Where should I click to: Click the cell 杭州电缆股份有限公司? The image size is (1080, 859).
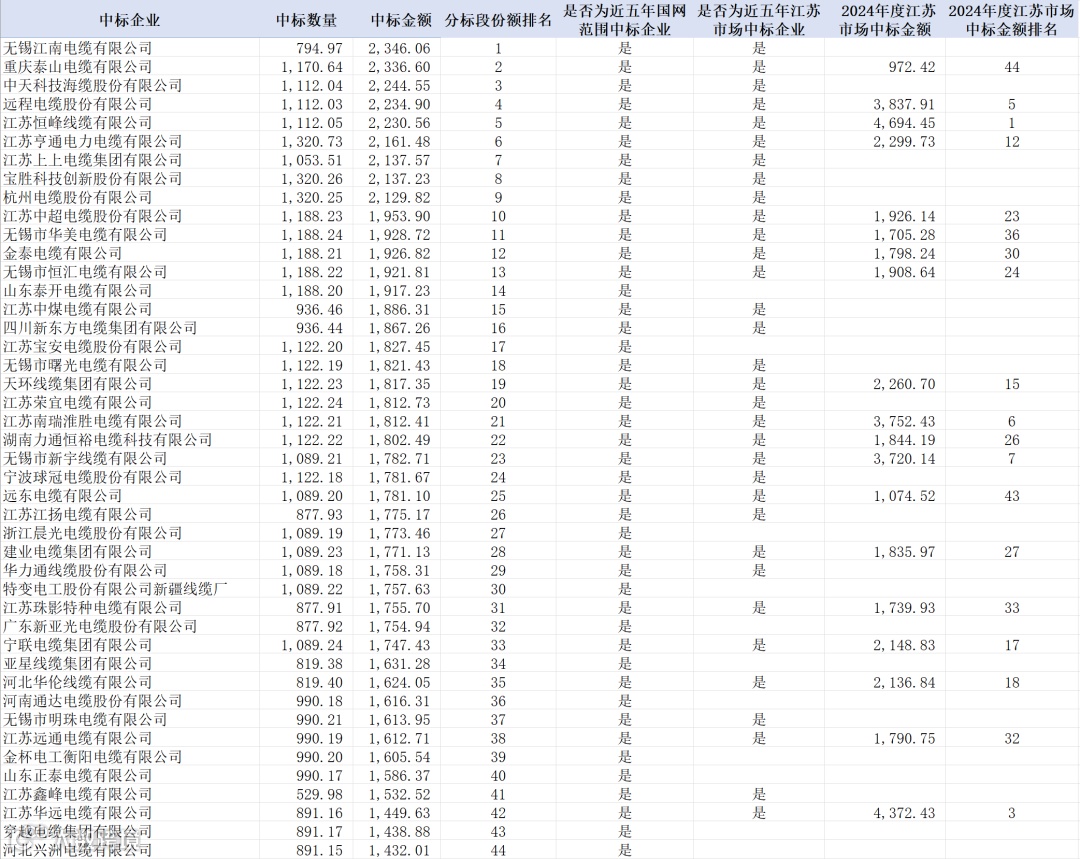[x=78, y=197]
